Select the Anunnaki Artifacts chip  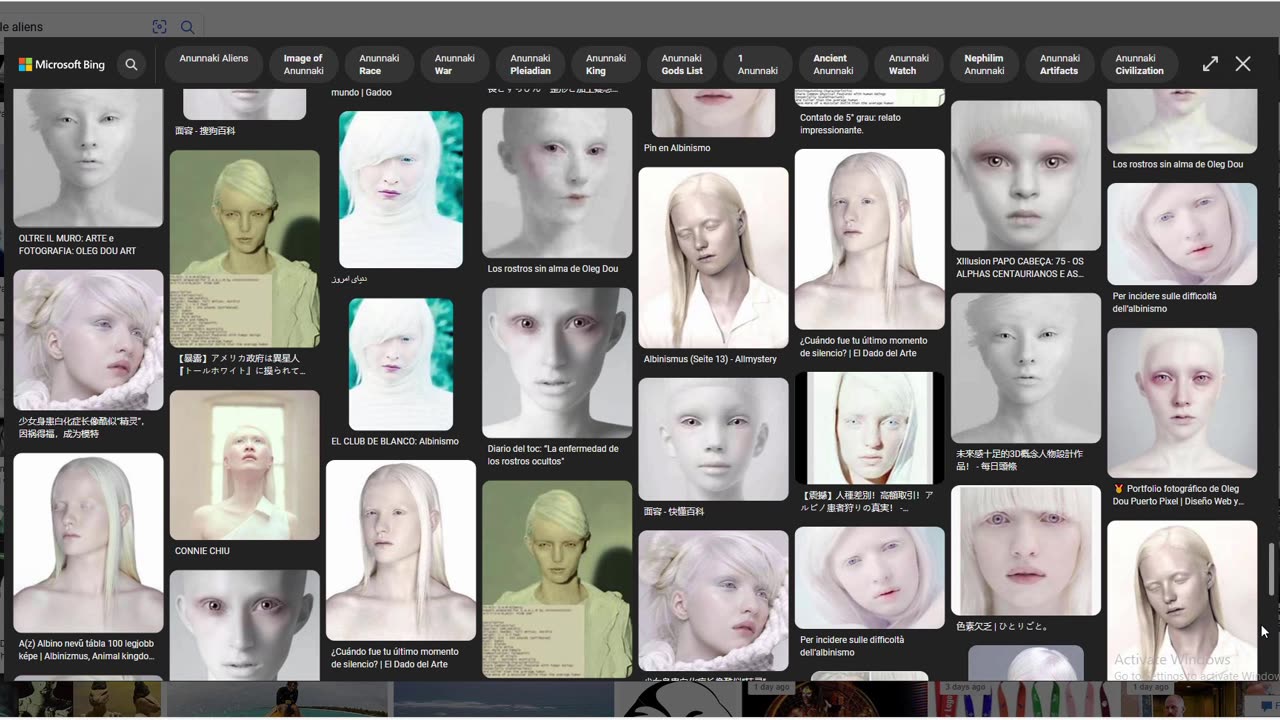1060,64
